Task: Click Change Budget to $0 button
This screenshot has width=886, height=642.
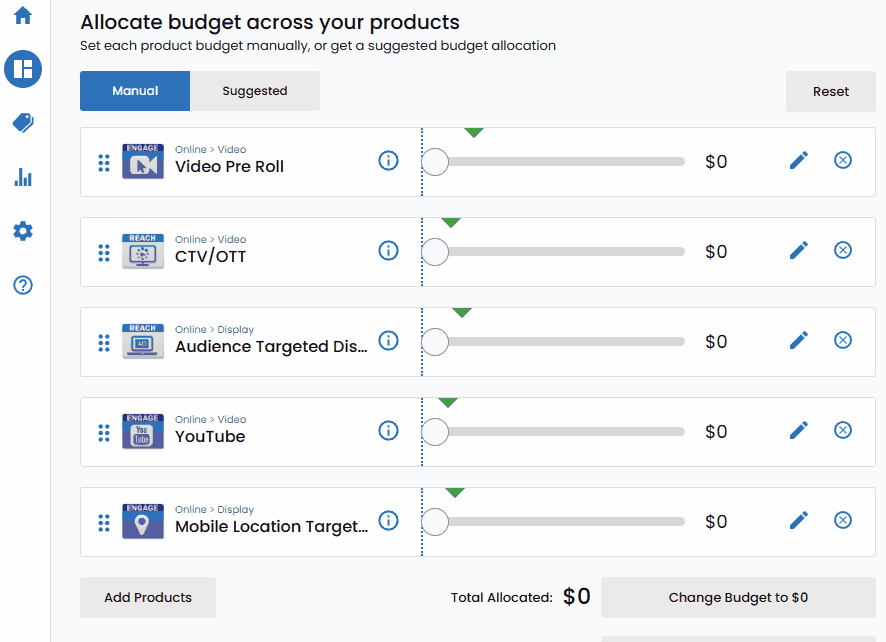Action: click(738, 598)
